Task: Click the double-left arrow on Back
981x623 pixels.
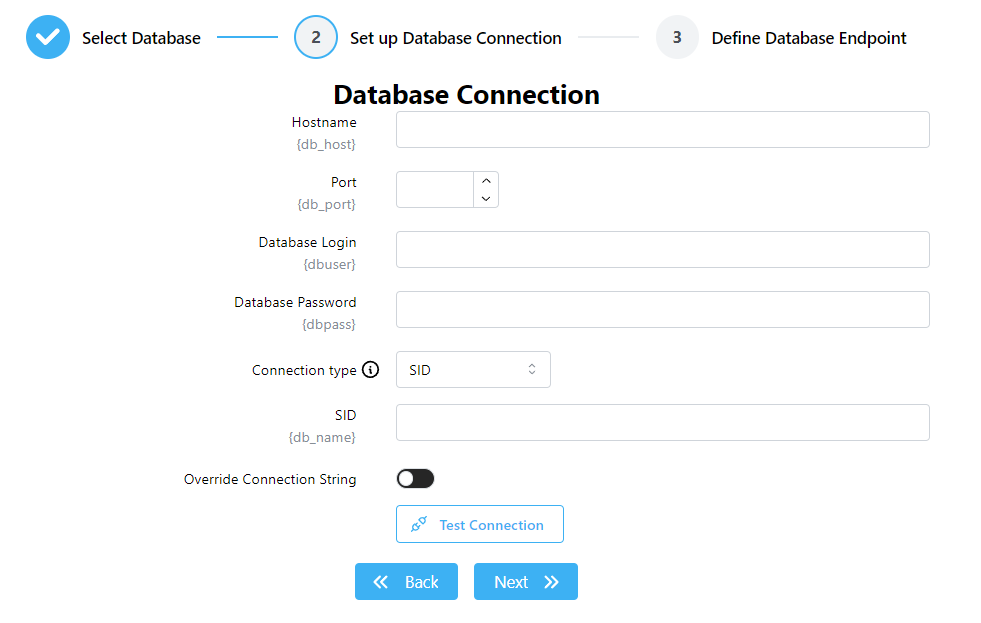Action: pos(381,582)
